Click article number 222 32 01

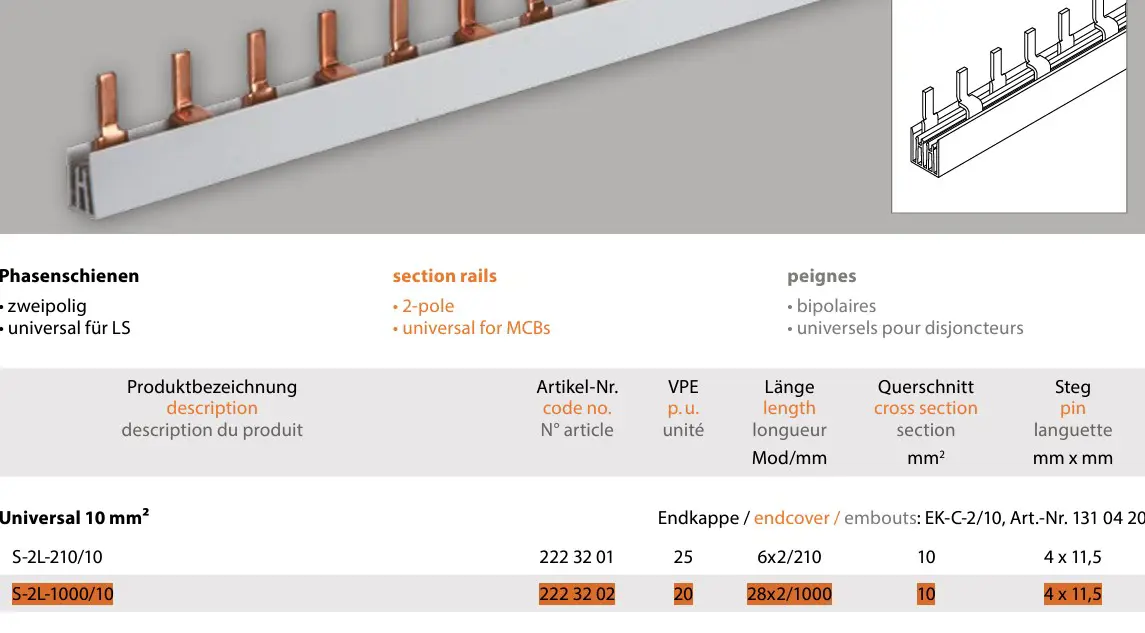[x=577, y=557]
